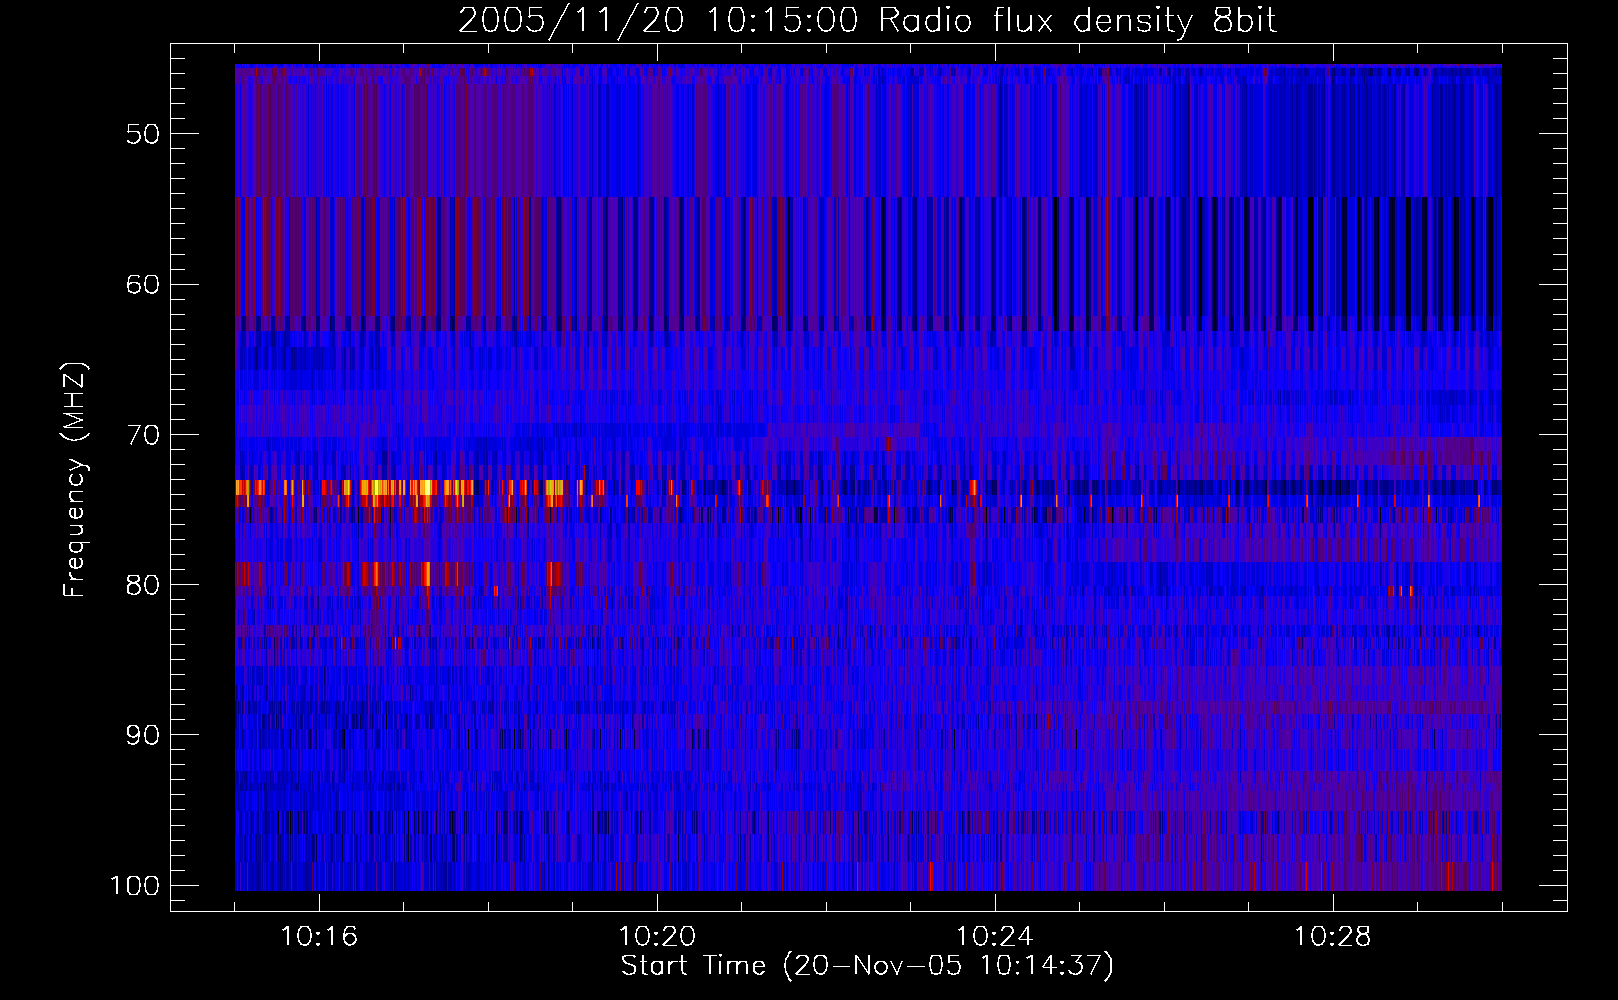
Task: Click the plot title '2005/11/20 10:15:00 Radio flux density 8bit'
Action: [867, 21]
